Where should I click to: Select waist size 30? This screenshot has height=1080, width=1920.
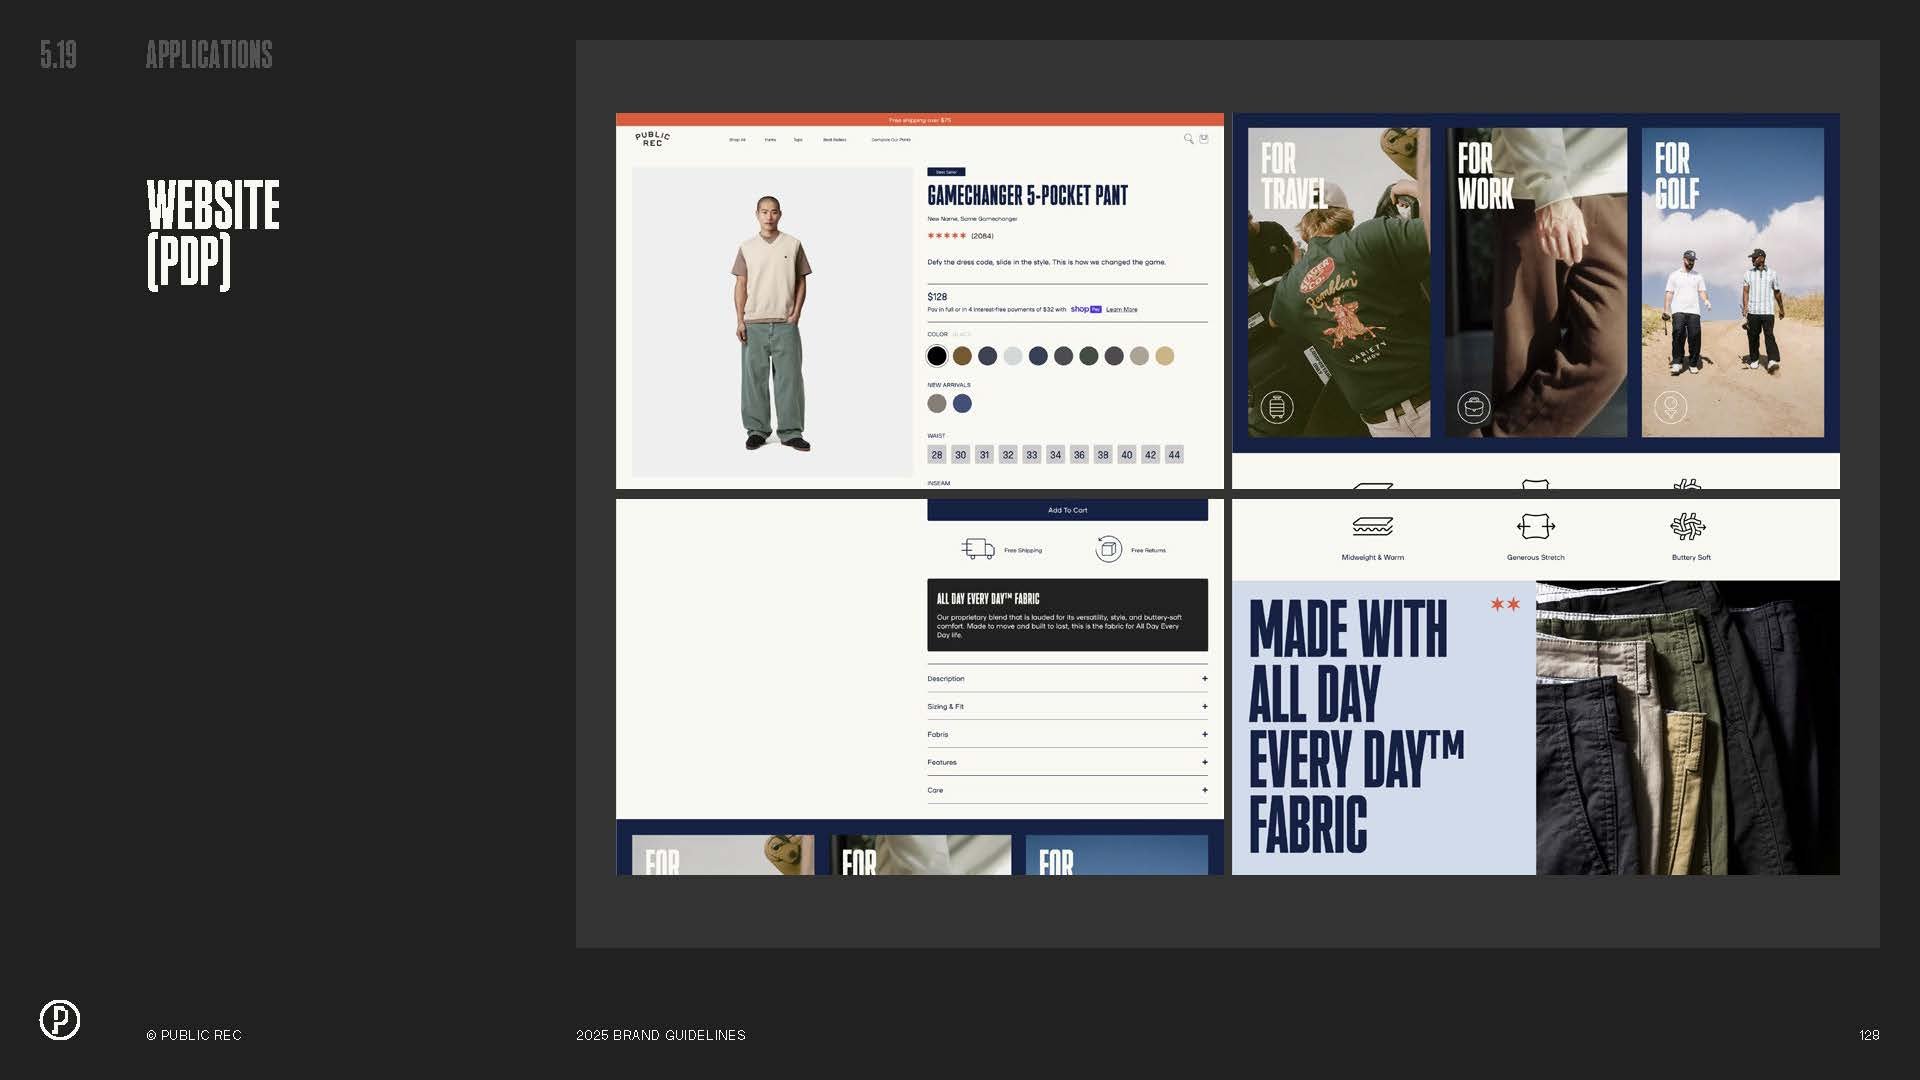(x=961, y=455)
